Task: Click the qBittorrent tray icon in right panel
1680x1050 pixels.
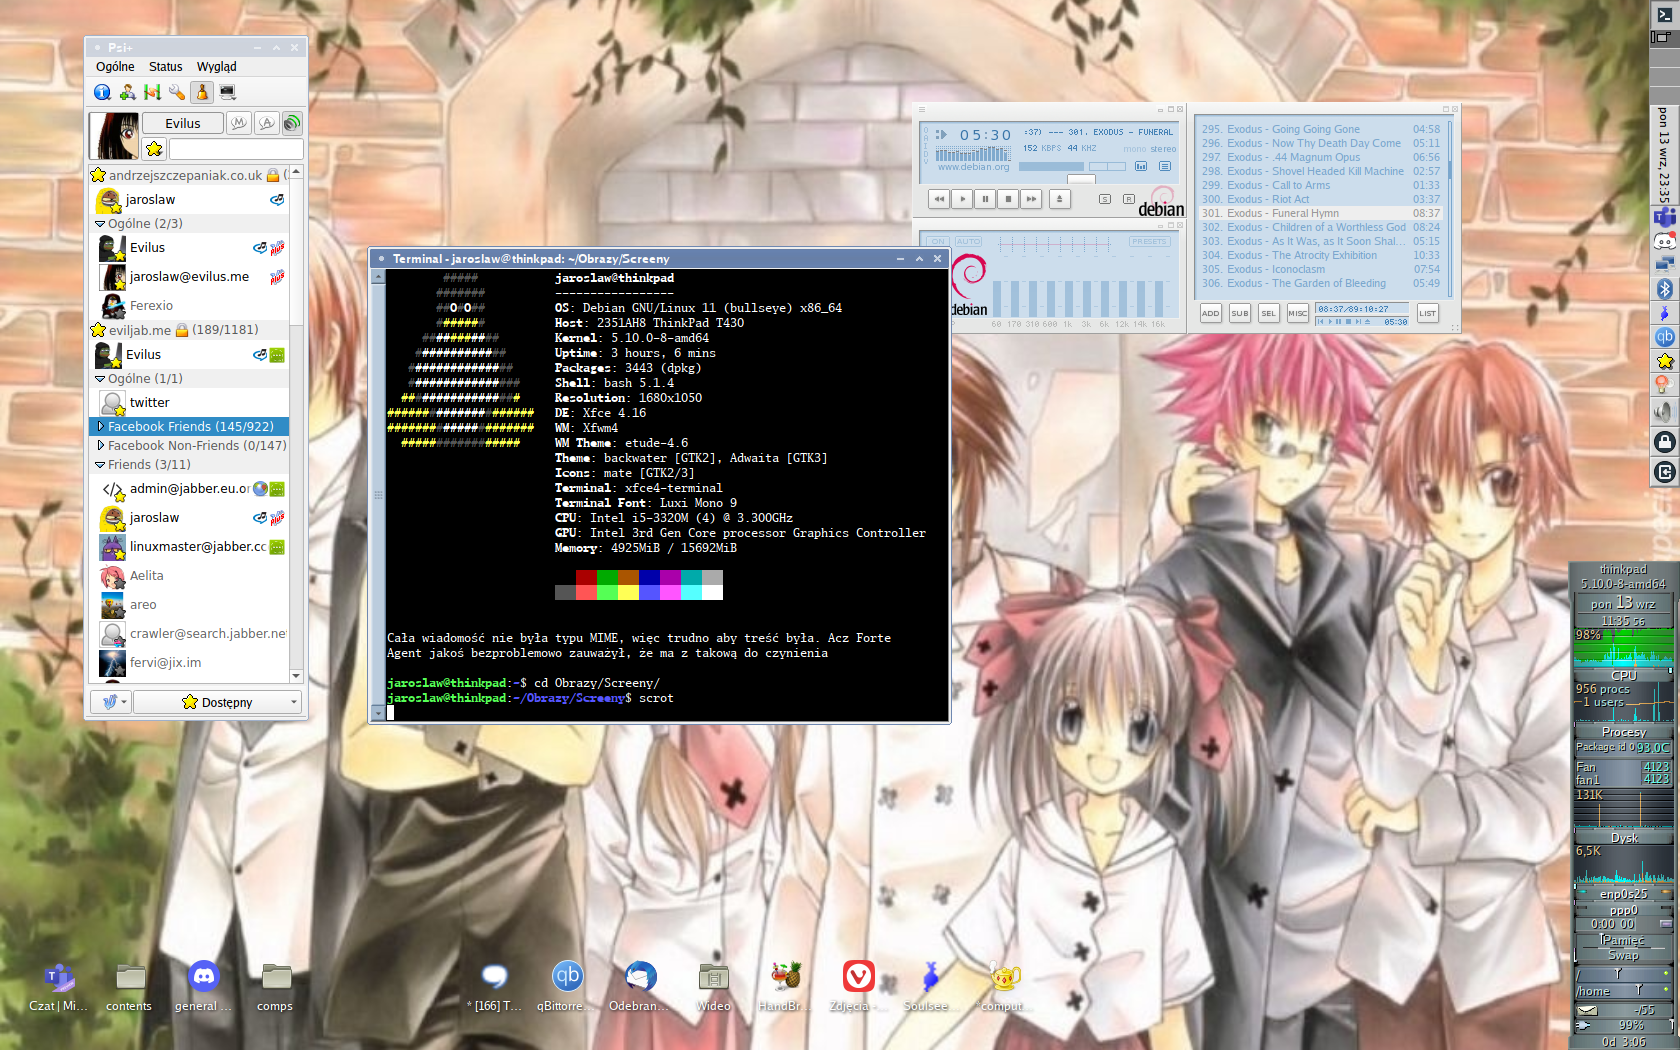Action: click(1664, 337)
